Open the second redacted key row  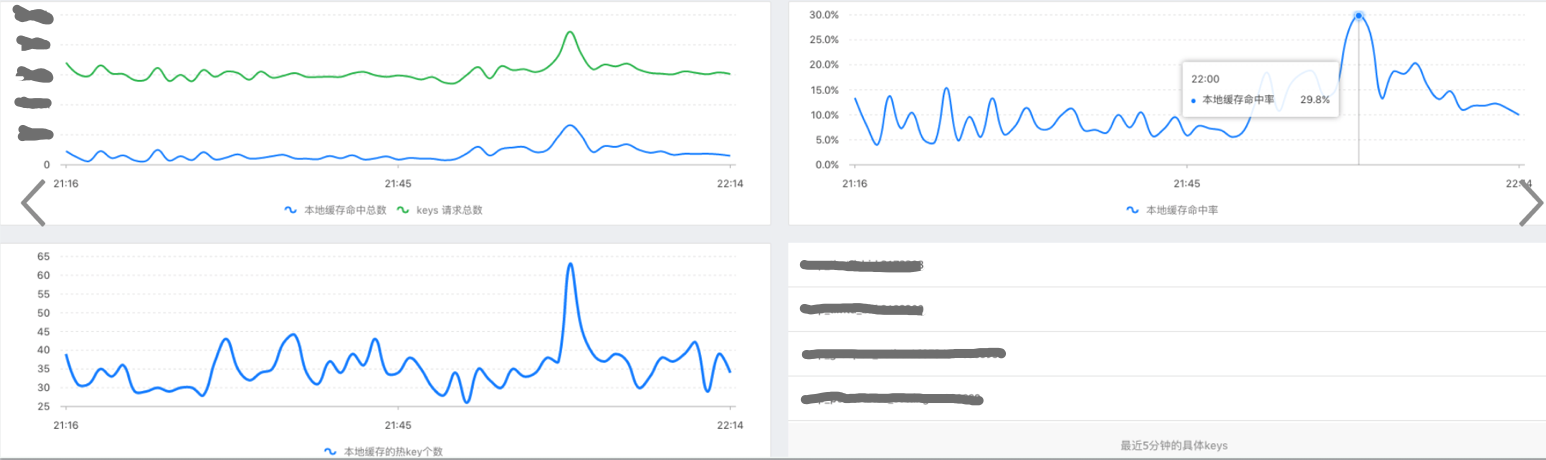[1167, 309]
